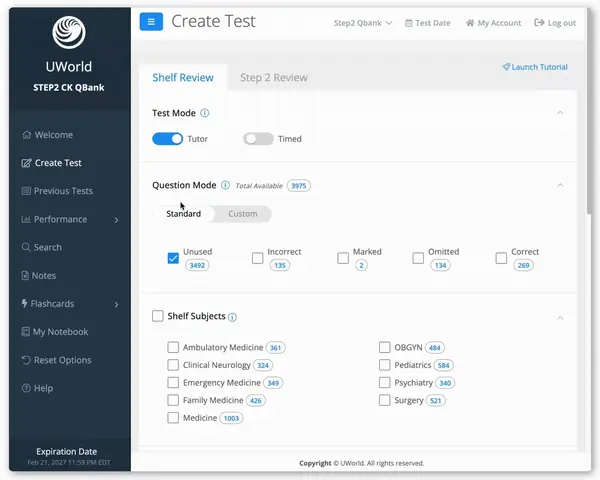
Task: Enable the Timed toggle
Action: [x=258, y=139]
